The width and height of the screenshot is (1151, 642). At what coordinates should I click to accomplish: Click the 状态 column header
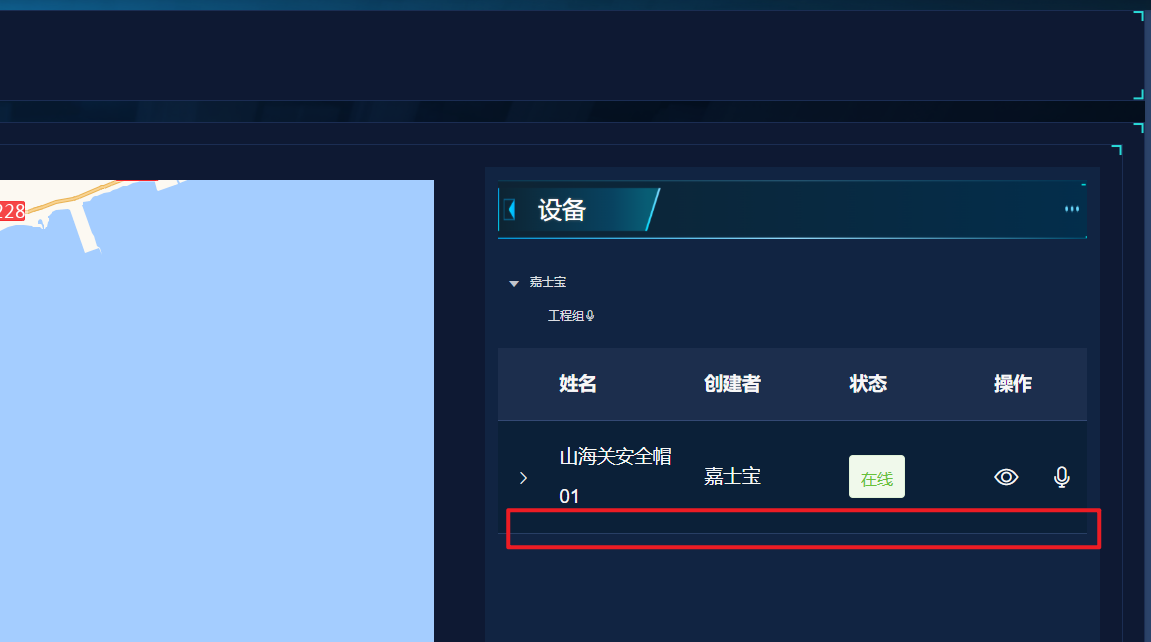(x=868, y=384)
